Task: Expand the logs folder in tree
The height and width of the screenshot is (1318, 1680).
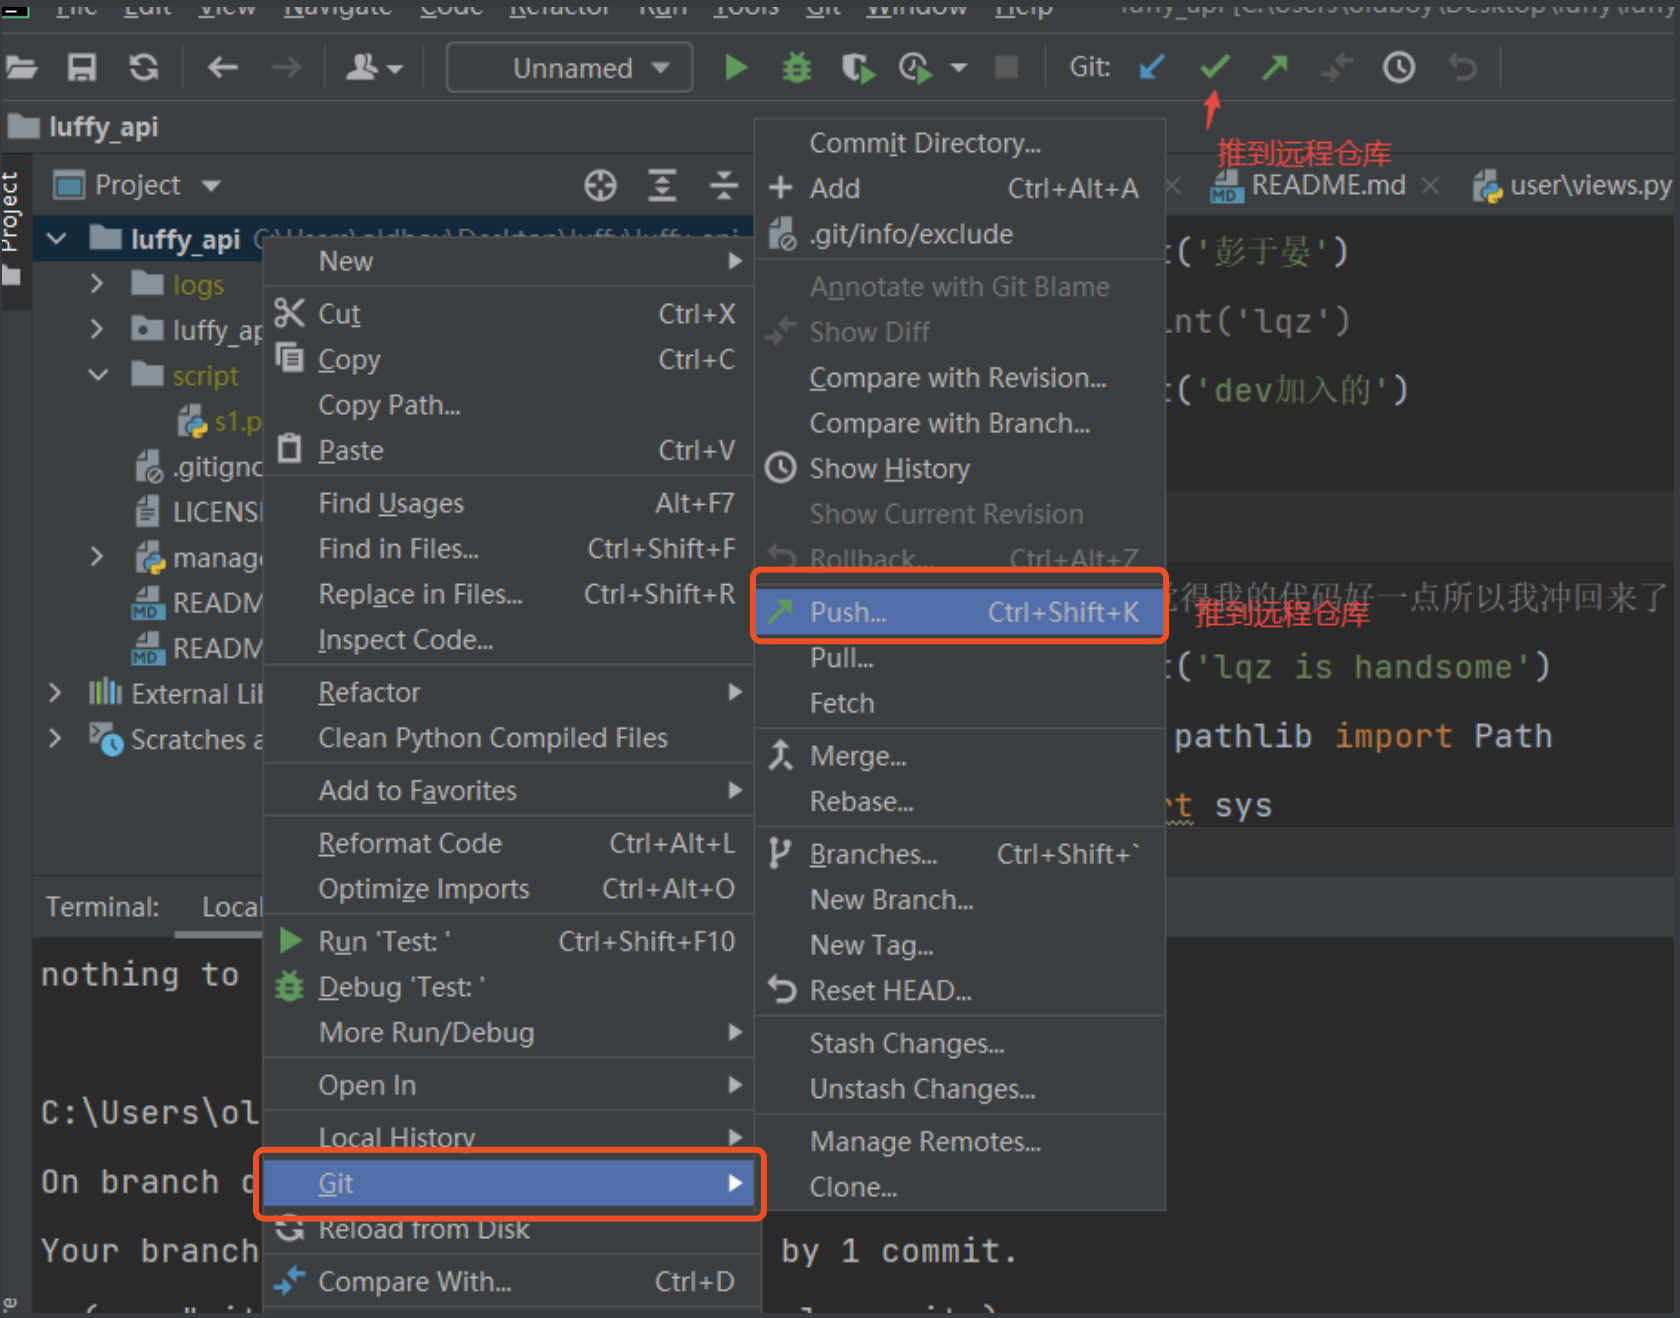Action: [96, 284]
